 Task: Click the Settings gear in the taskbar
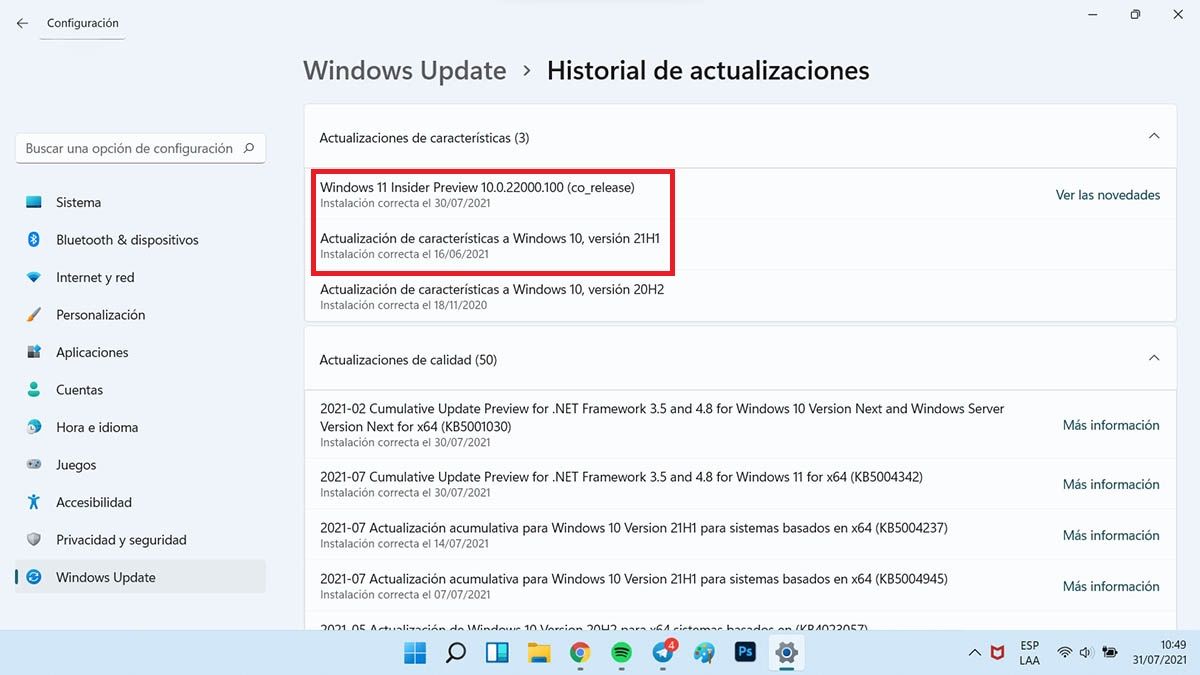coord(787,653)
